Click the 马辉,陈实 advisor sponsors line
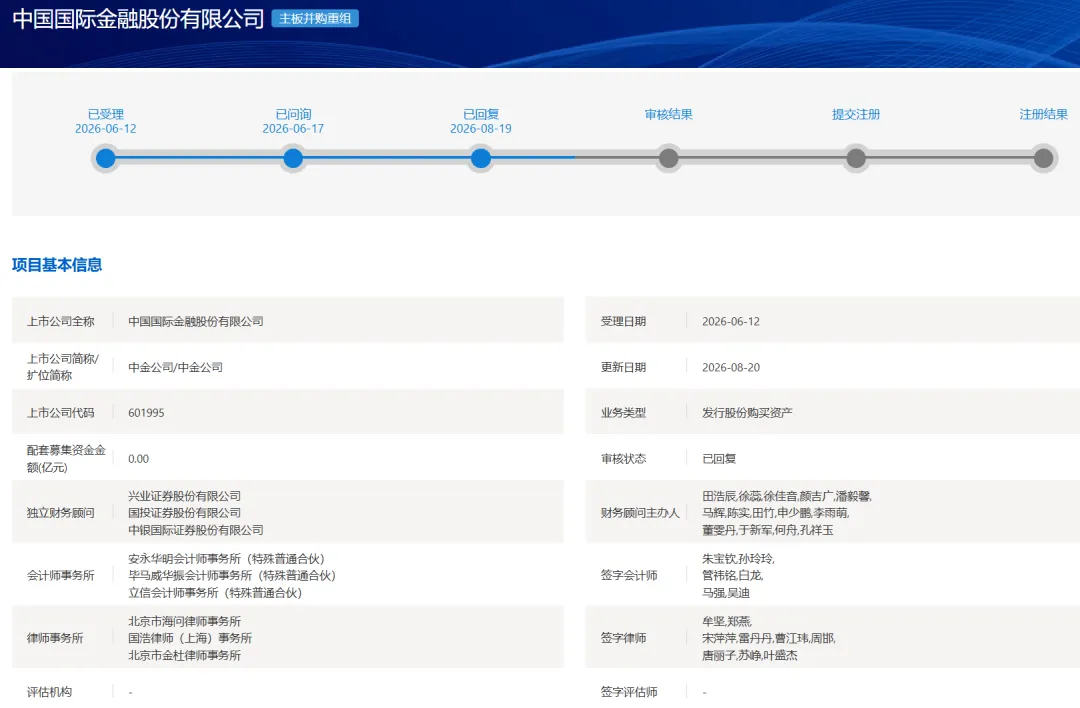 [x=776, y=512]
